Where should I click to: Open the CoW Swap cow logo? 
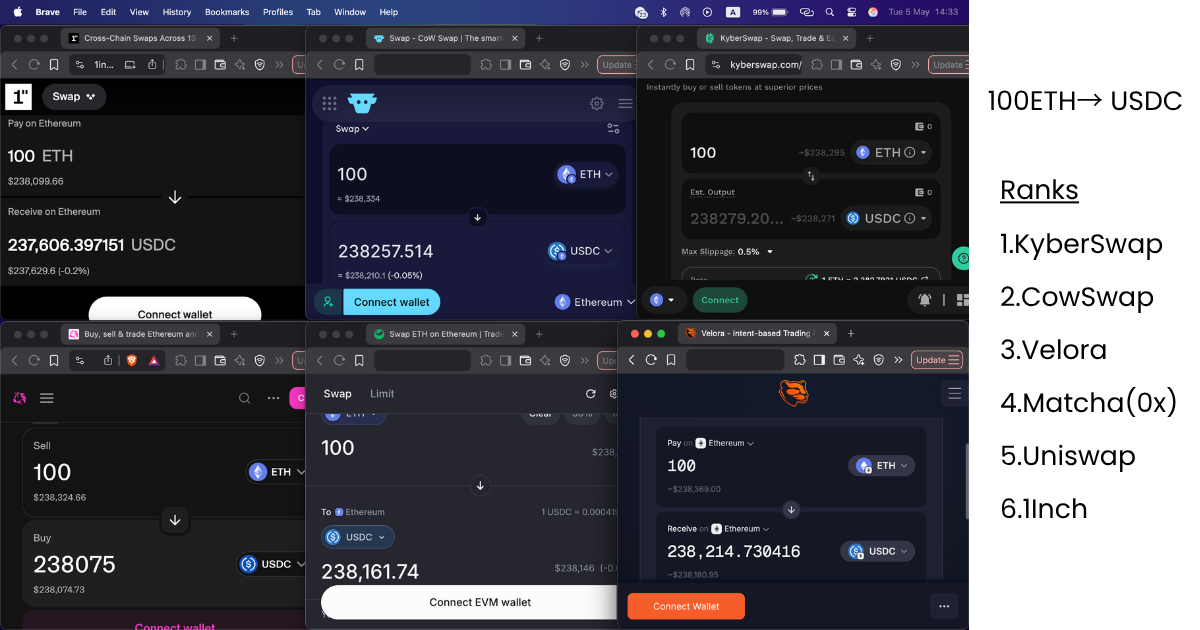point(361,103)
